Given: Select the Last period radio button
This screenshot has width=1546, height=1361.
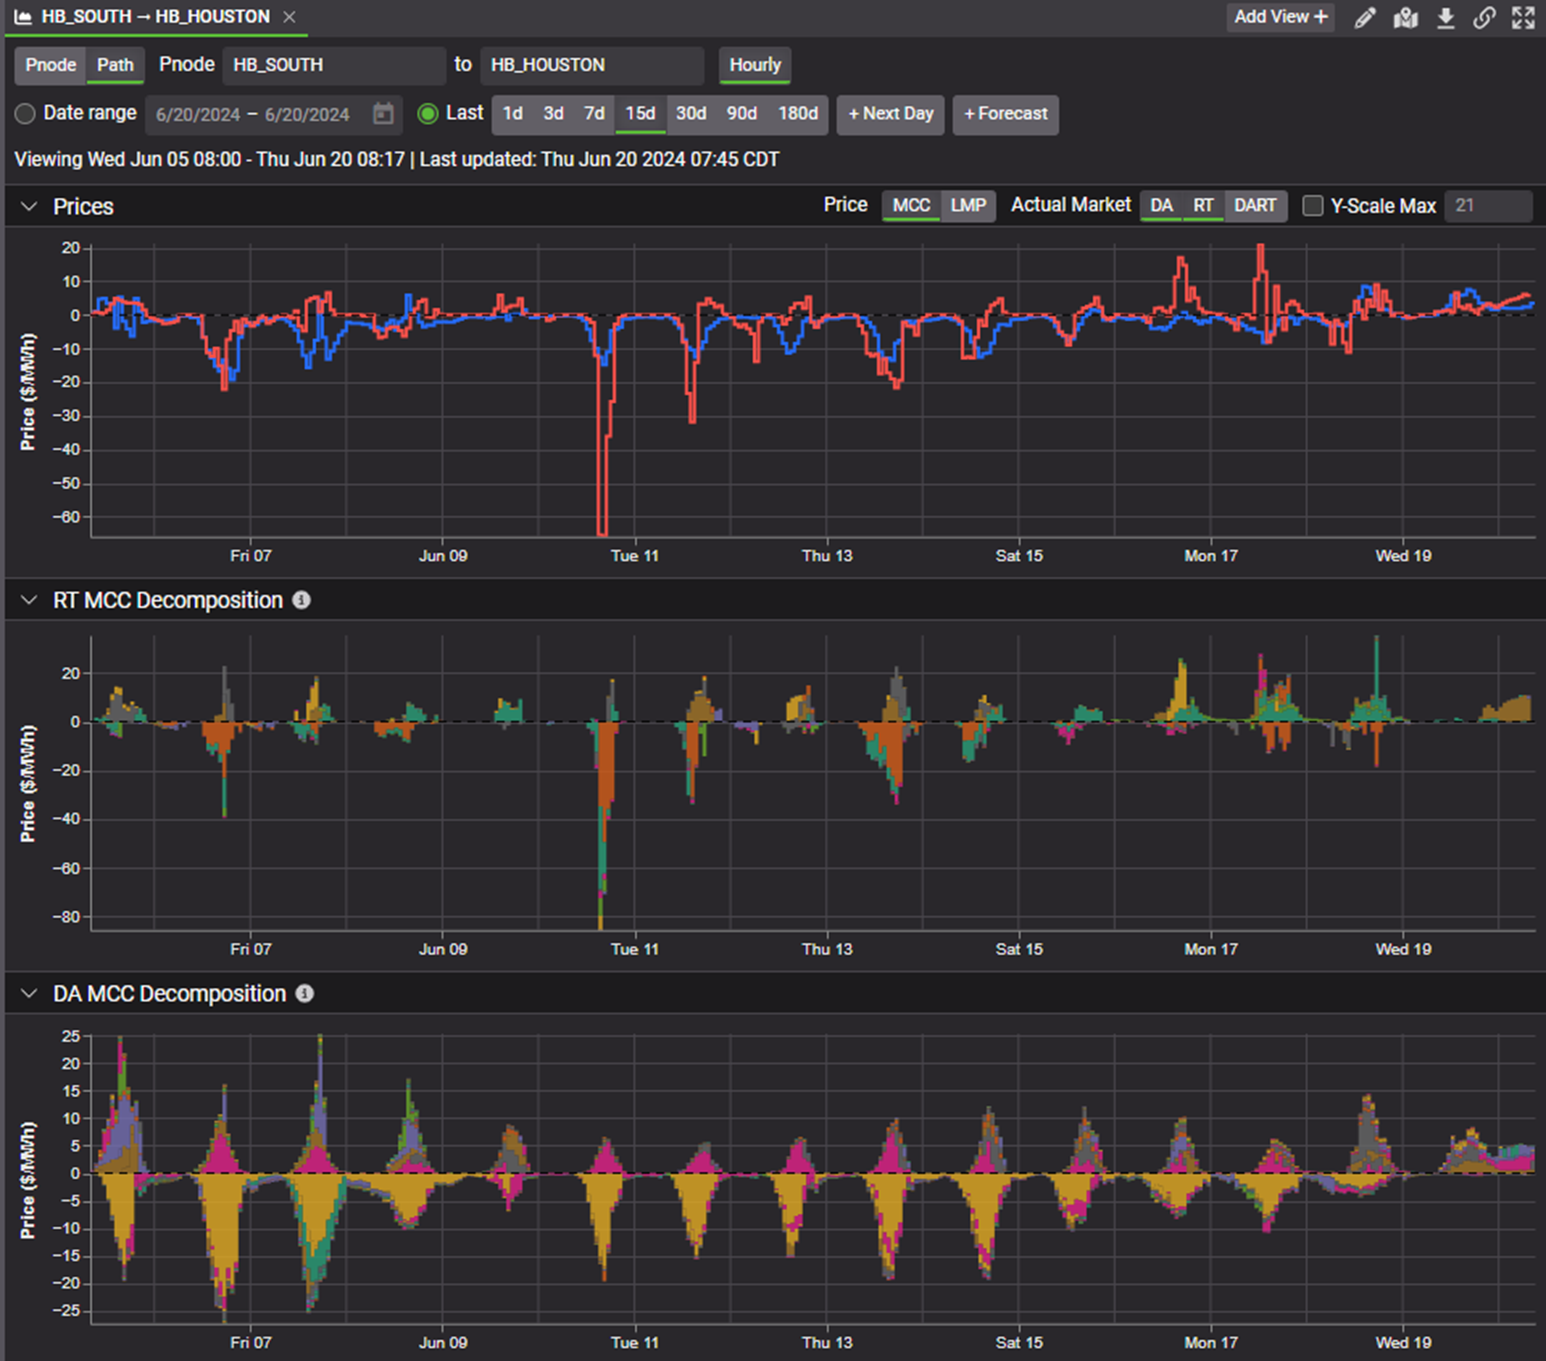Looking at the screenshot, I should click(428, 114).
